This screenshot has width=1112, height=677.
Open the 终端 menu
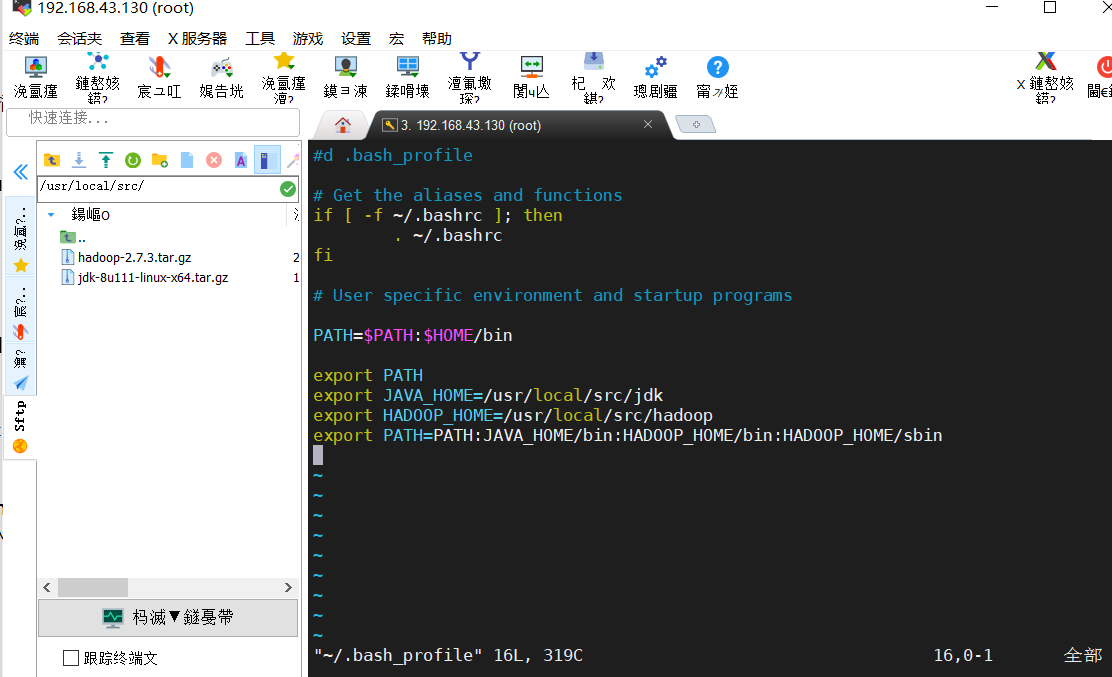pos(24,38)
